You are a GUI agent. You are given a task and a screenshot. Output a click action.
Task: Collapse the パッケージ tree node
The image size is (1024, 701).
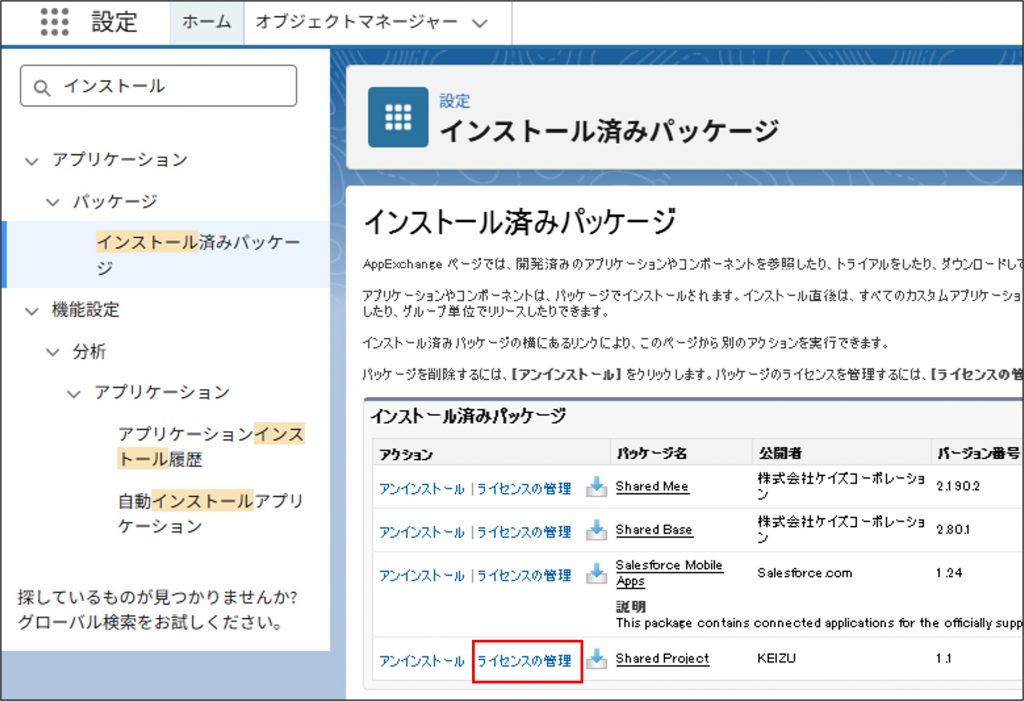(52, 202)
